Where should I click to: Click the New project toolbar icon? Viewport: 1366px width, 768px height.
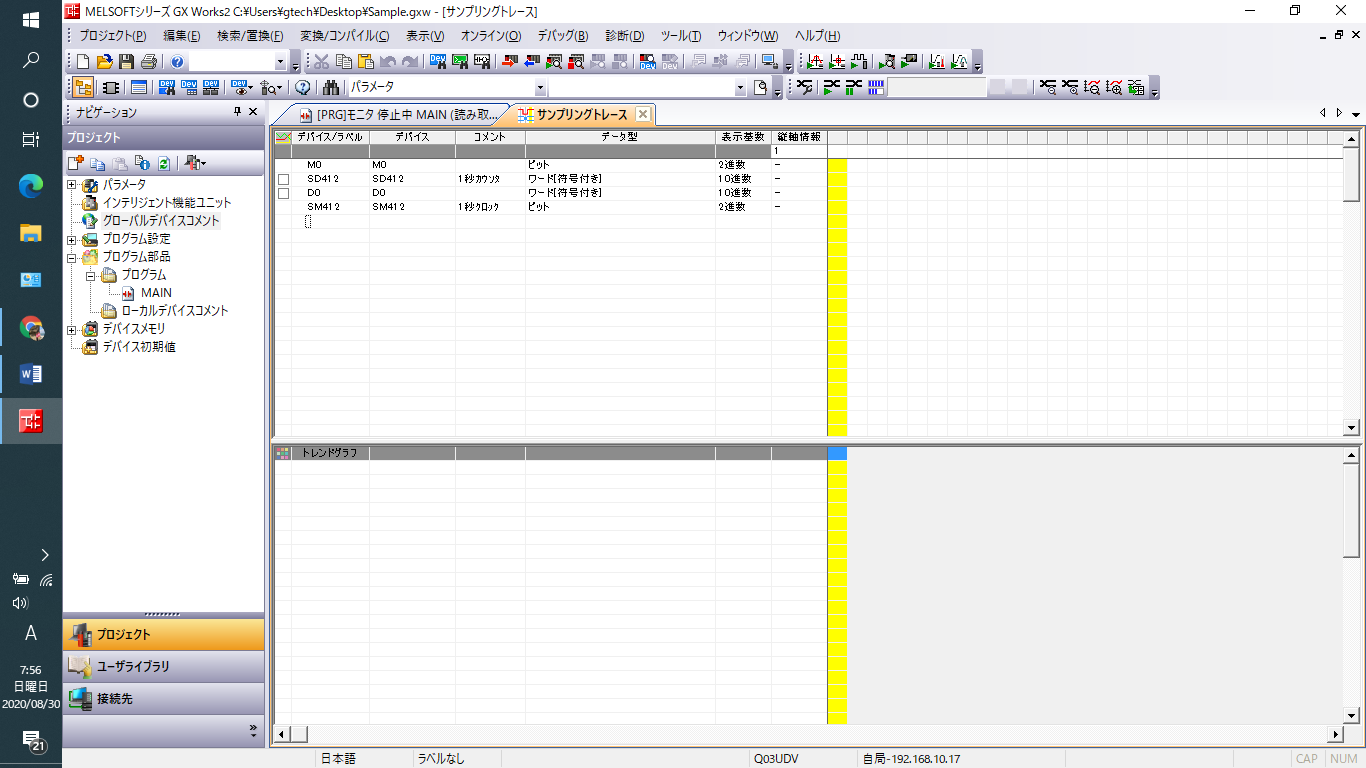(x=84, y=61)
